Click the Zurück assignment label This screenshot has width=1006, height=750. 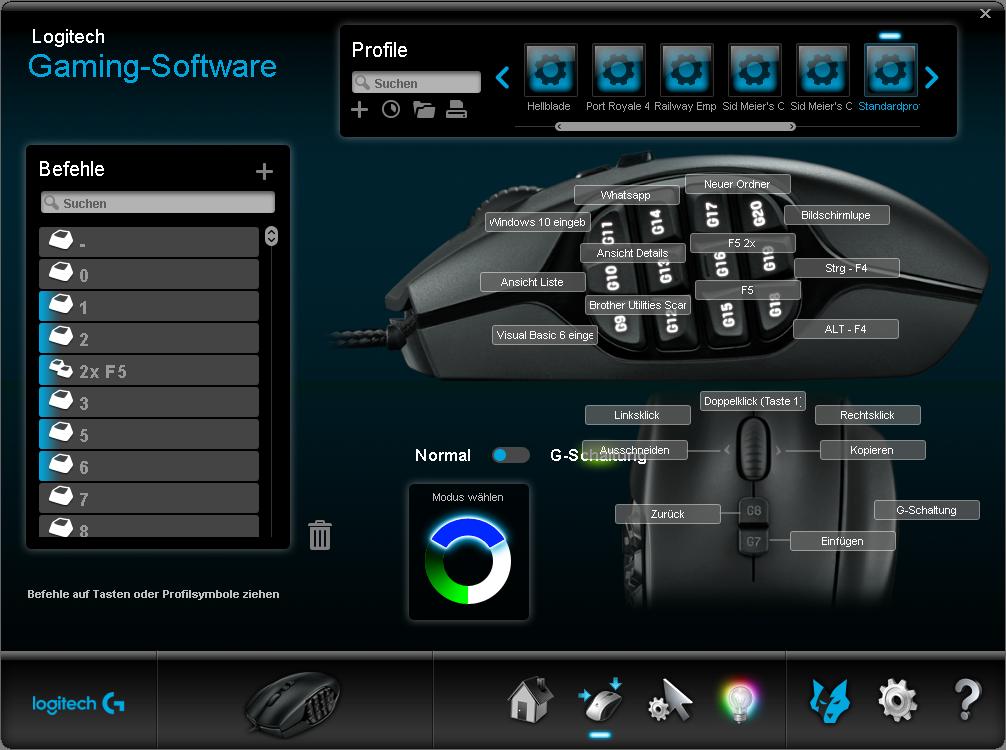(x=668, y=514)
